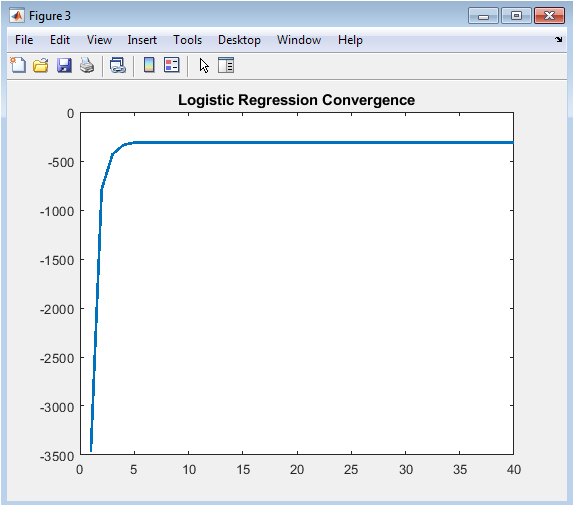
Task: Click the y-axis label -2000
Action: [x=57, y=309]
